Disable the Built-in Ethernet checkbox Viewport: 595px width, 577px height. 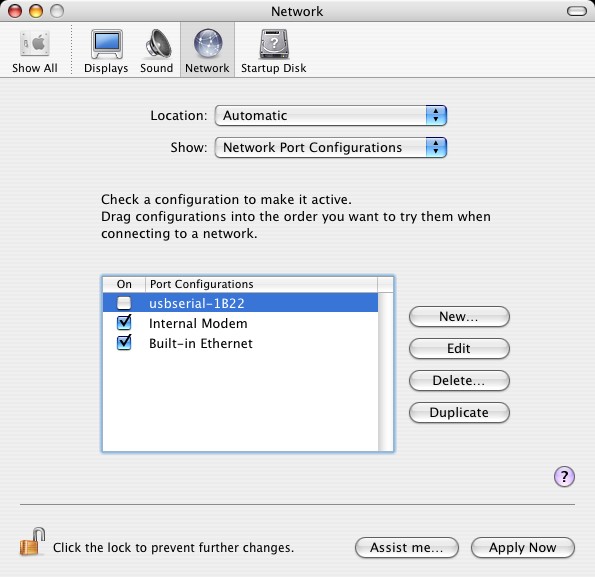124,343
